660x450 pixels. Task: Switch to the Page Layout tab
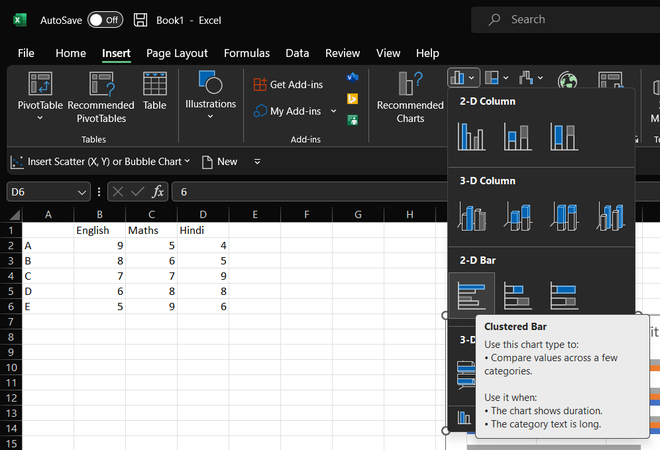177,53
